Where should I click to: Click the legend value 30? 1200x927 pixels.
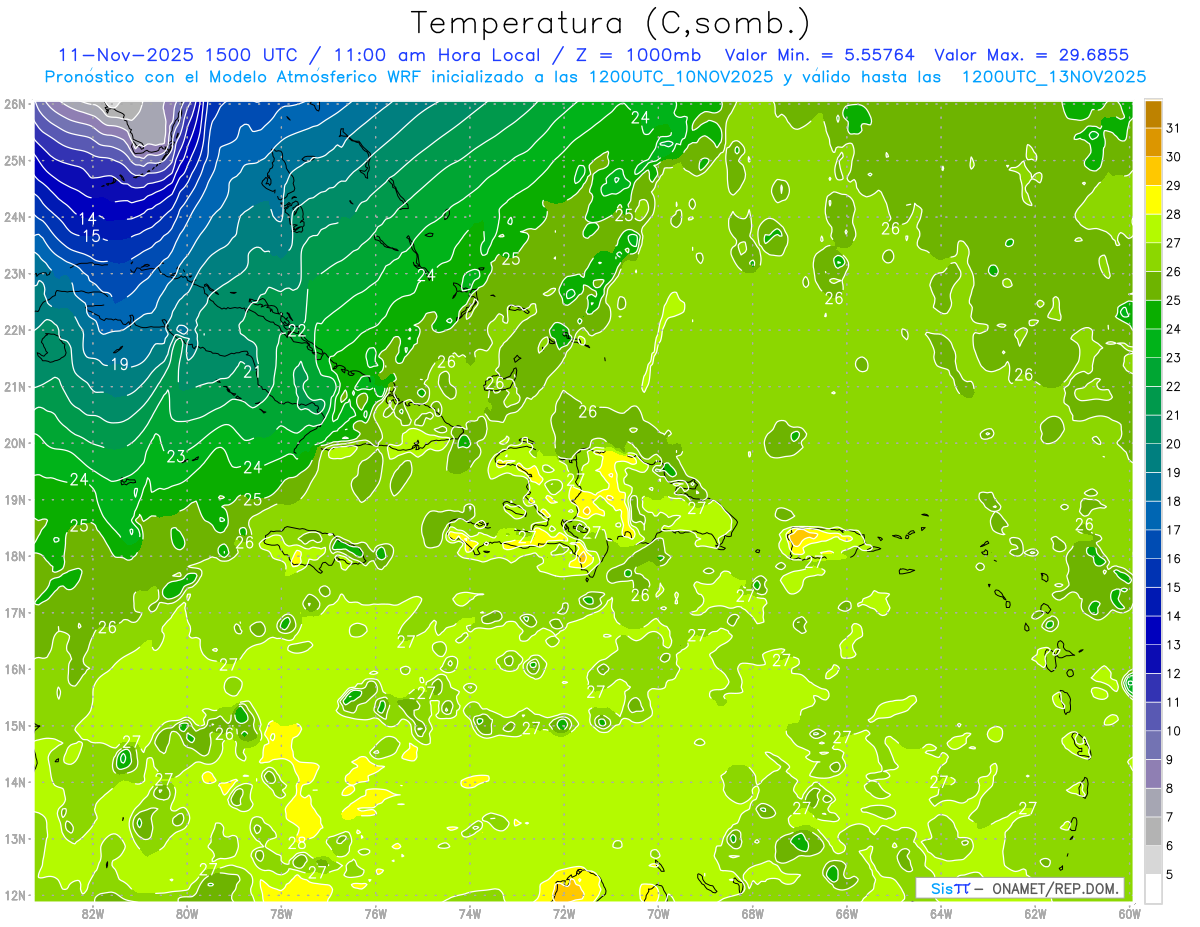[x=1174, y=157]
